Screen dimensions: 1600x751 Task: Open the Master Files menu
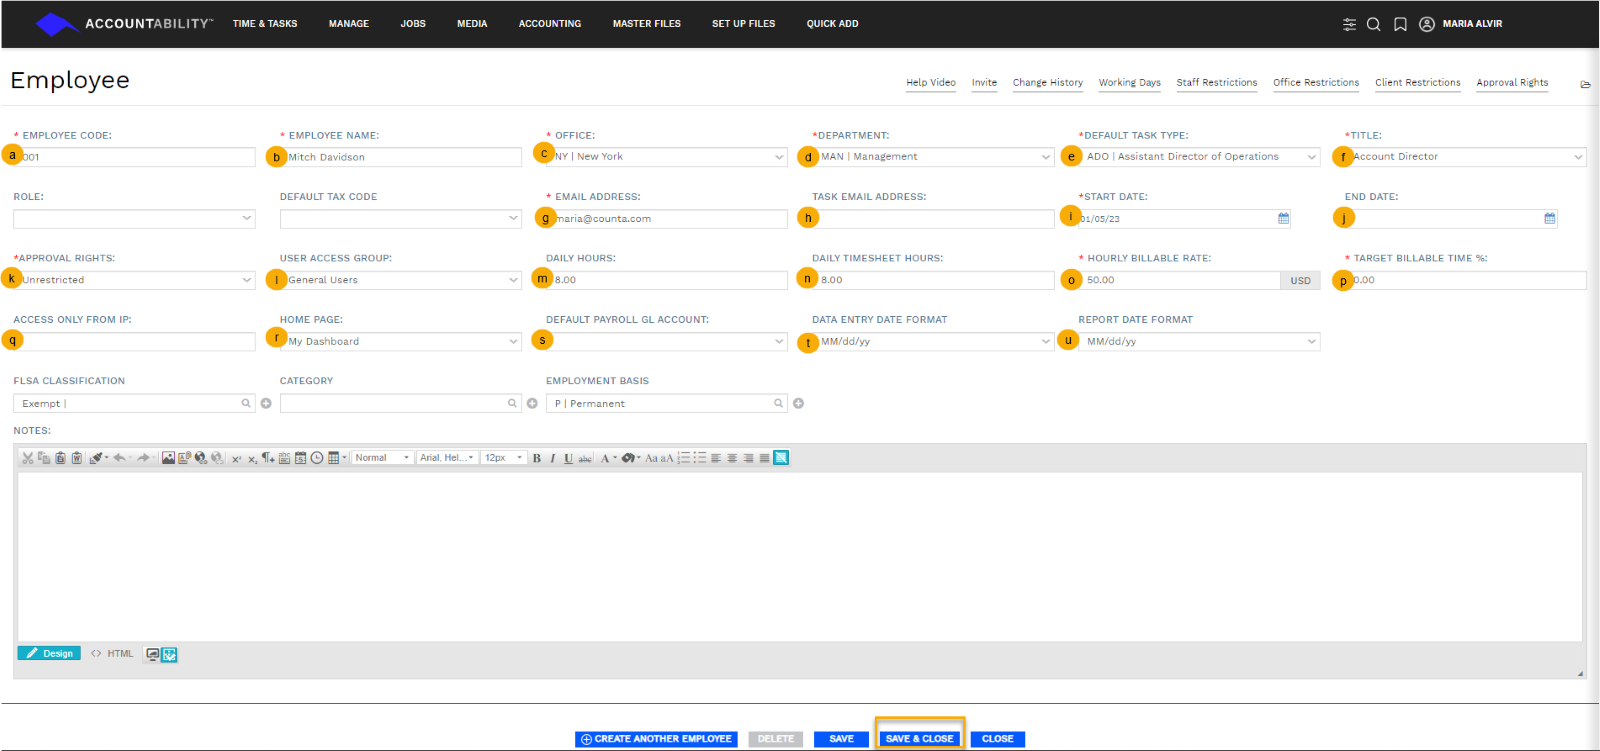point(646,24)
